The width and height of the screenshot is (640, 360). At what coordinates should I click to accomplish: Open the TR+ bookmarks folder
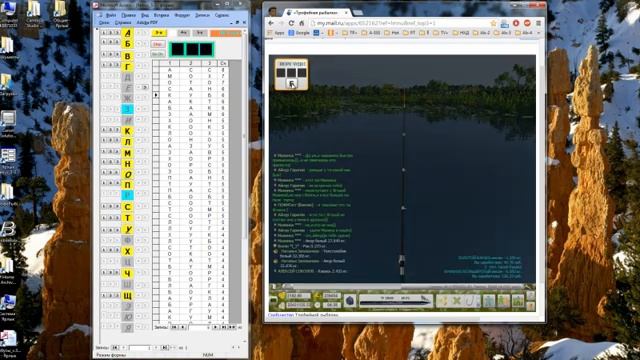(350, 33)
